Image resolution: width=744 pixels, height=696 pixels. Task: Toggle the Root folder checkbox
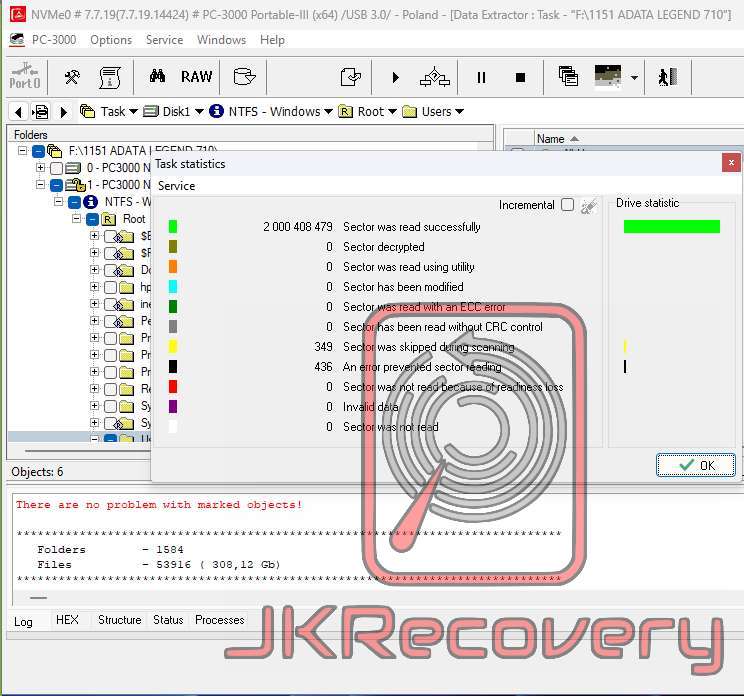click(x=92, y=219)
